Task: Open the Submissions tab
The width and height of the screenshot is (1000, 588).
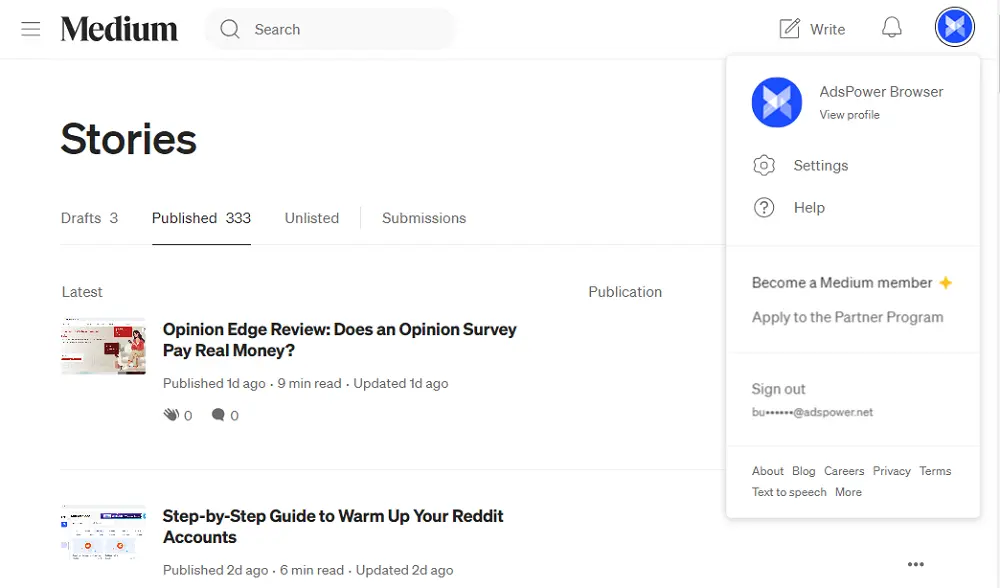Action: click(424, 218)
